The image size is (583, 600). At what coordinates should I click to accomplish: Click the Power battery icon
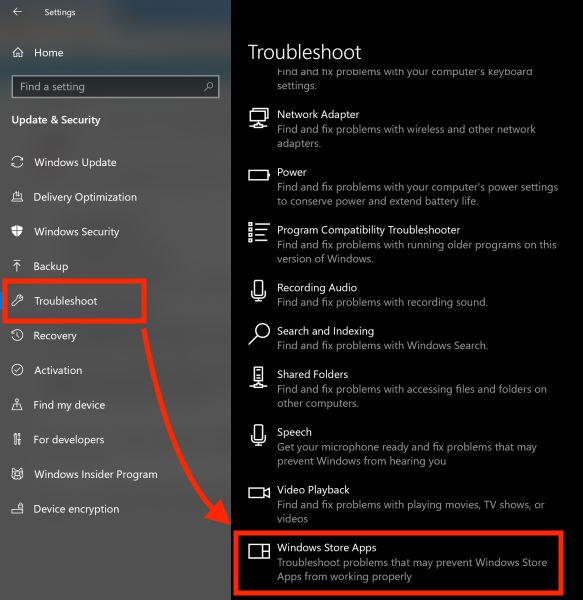coord(259,175)
